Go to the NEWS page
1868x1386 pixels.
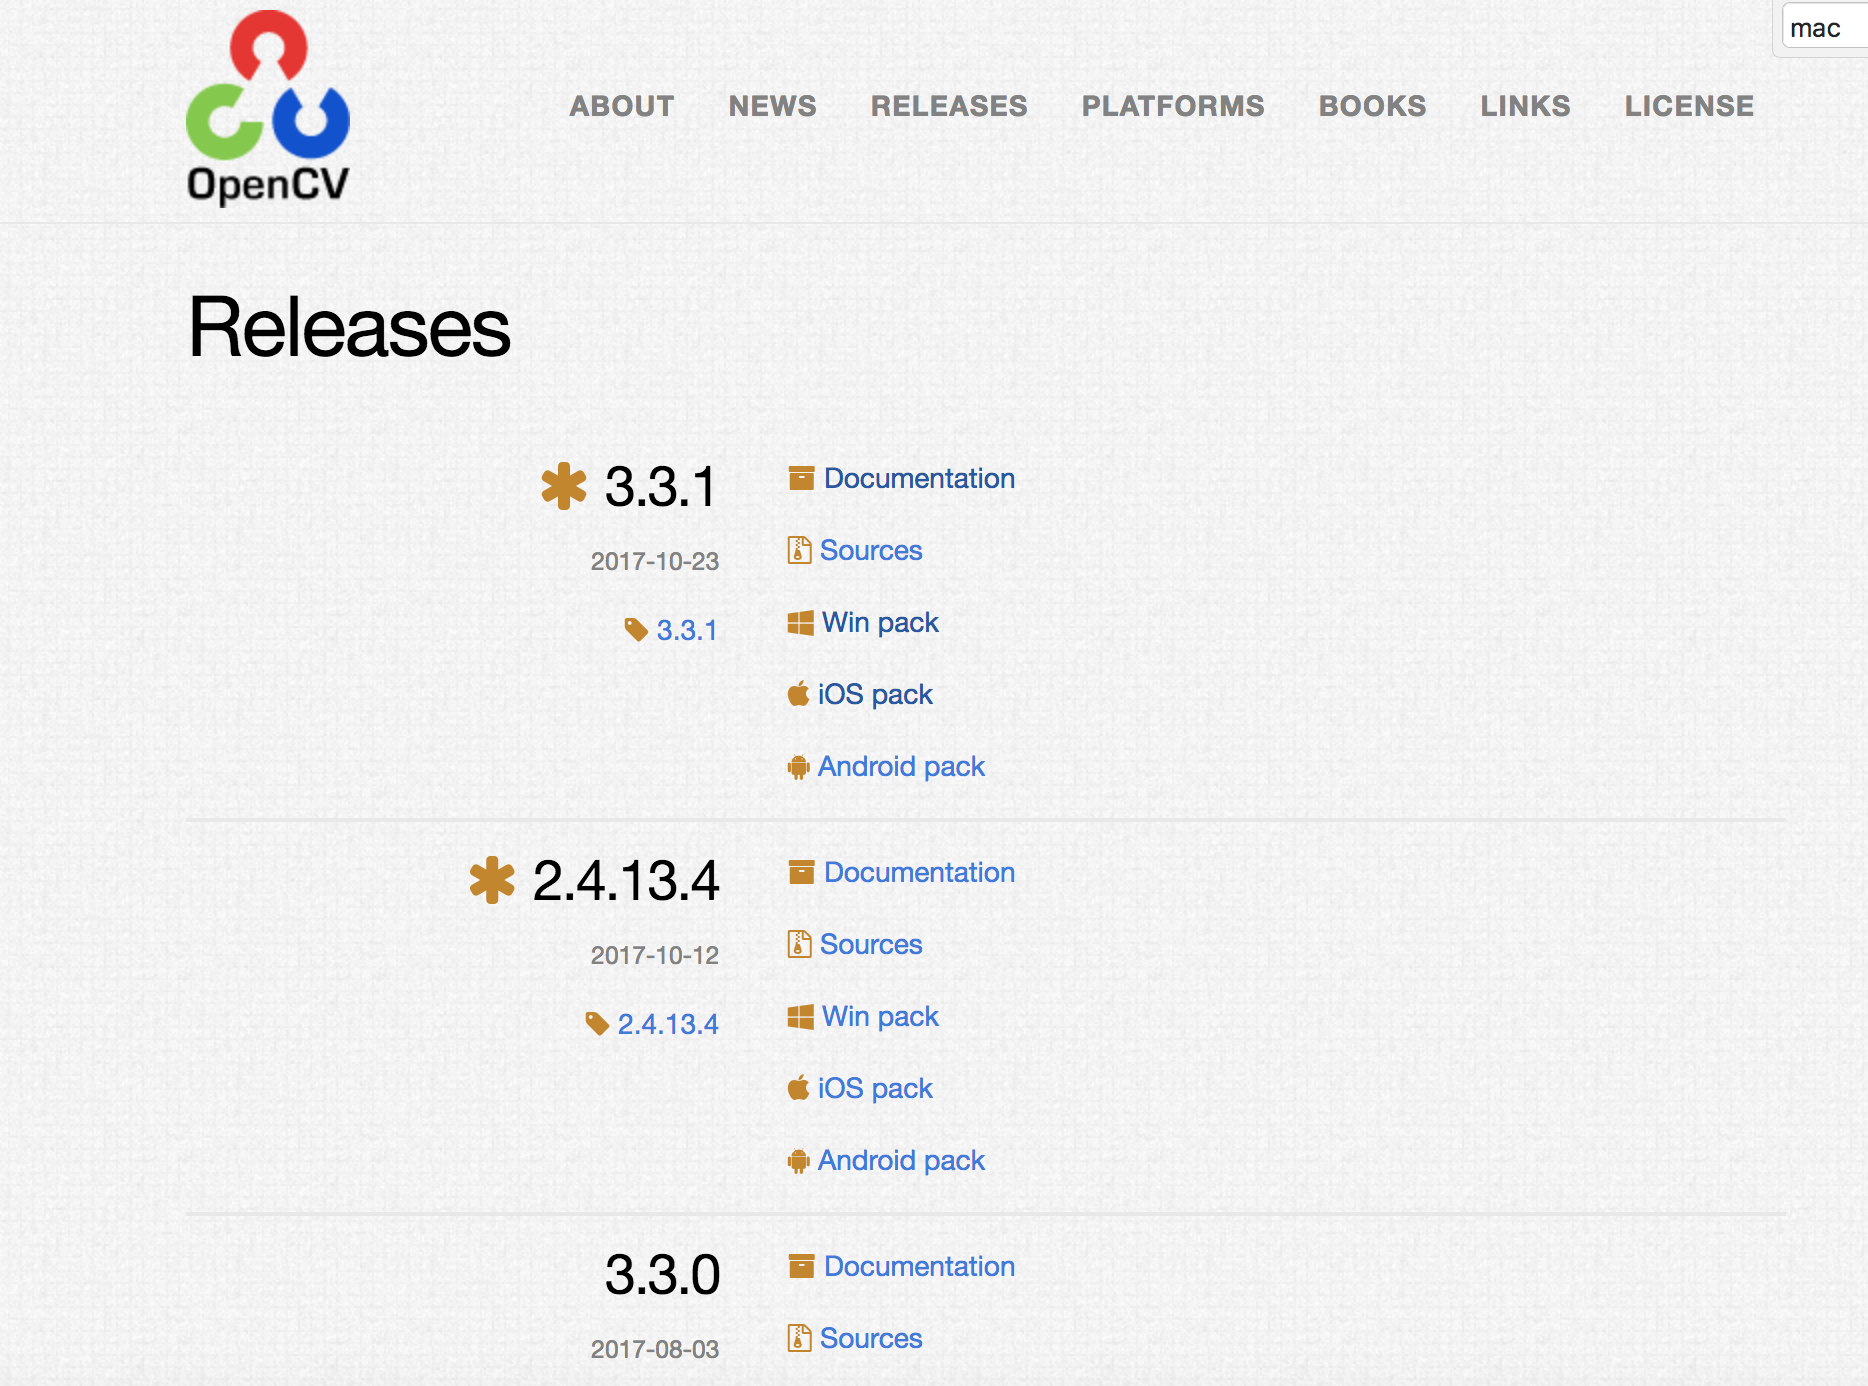click(772, 106)
